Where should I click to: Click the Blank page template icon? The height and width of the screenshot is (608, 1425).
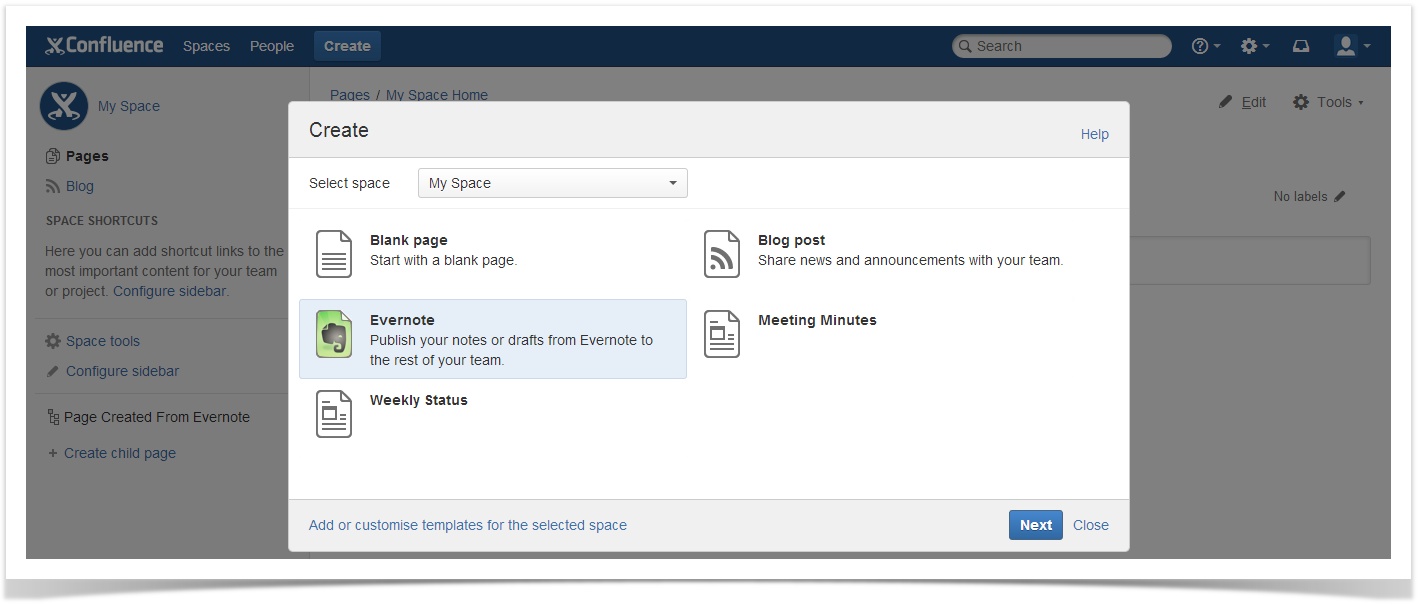(x=333, y=255)
